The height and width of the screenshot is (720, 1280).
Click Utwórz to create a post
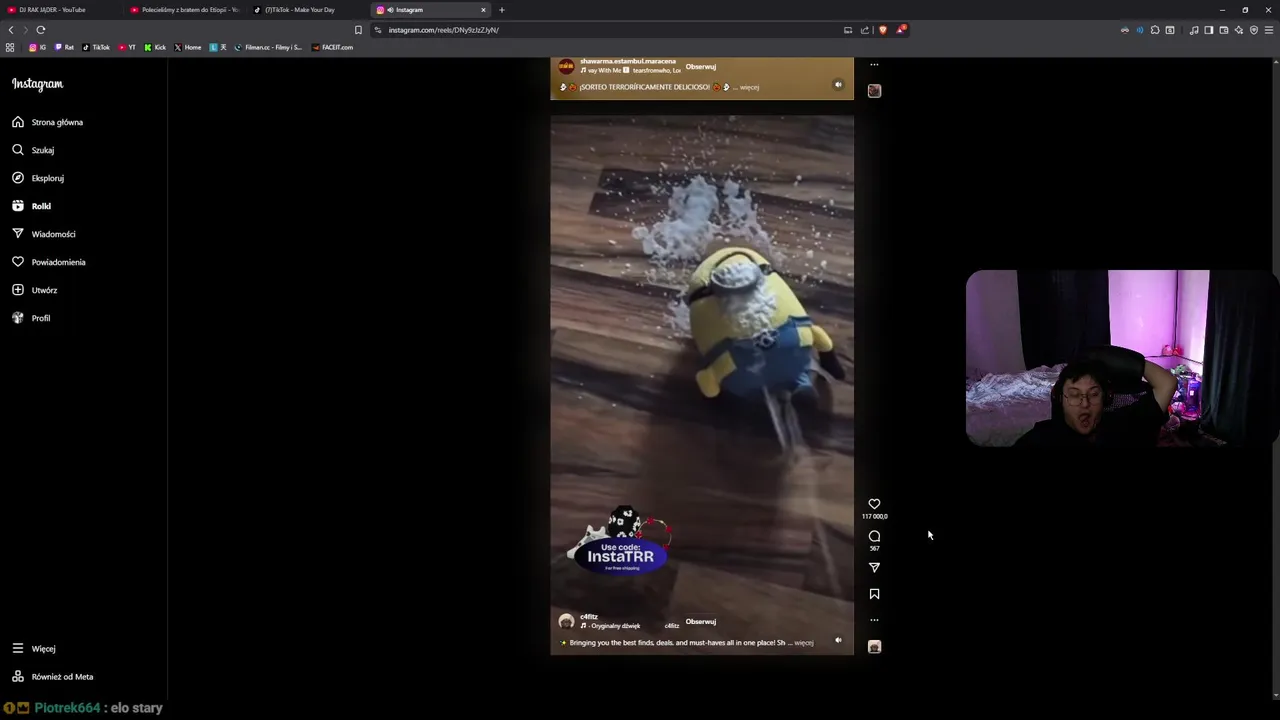(x=35, y=290)
